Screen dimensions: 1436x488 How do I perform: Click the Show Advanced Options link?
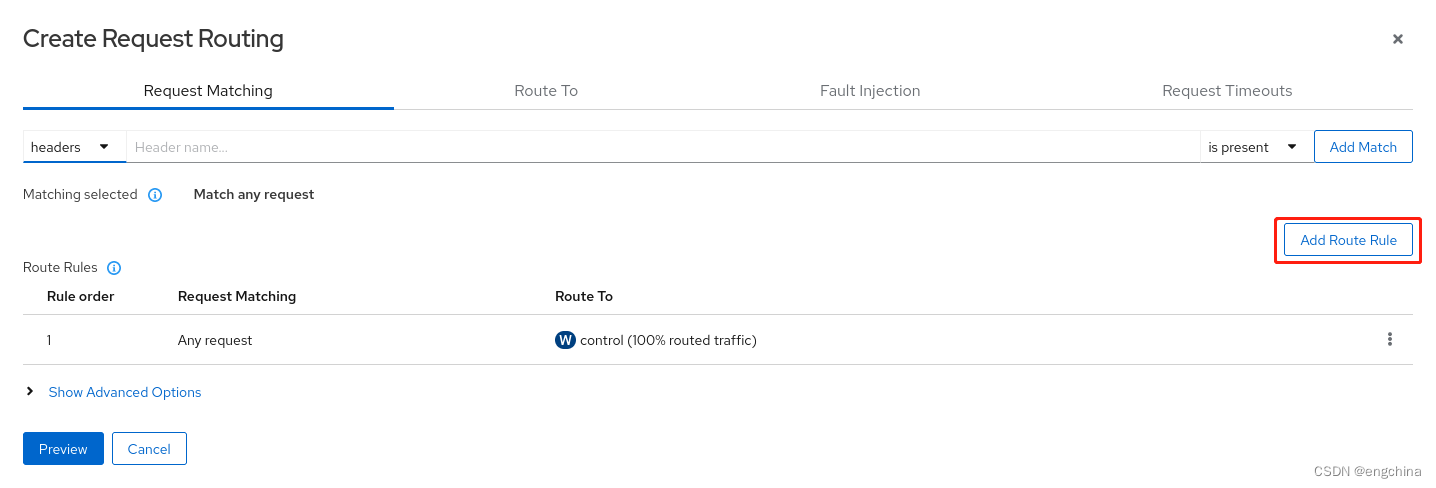(x=125, y=392)
